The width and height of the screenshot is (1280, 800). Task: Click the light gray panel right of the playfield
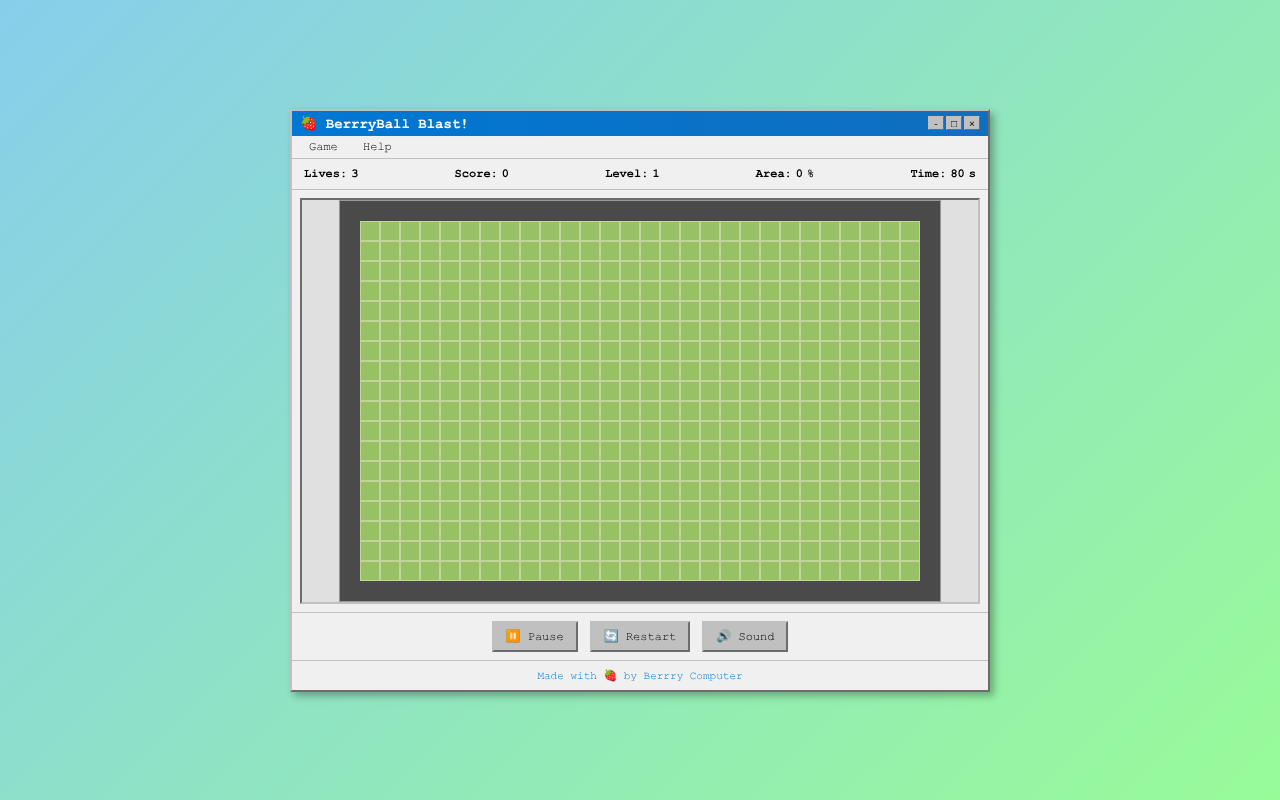click(x=959, y=401)
